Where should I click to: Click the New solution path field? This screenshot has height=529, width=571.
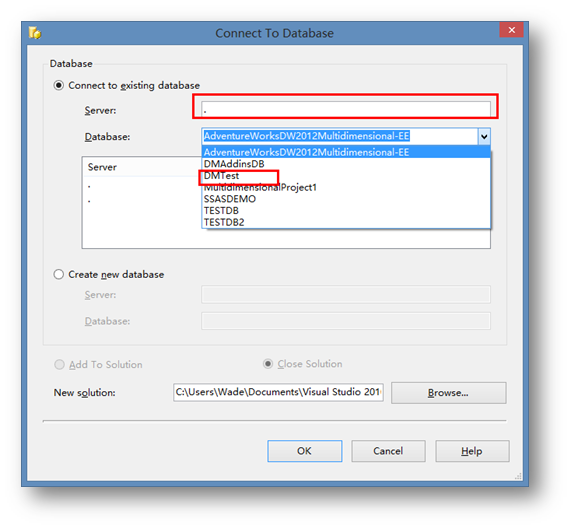(x=278, y=392)
